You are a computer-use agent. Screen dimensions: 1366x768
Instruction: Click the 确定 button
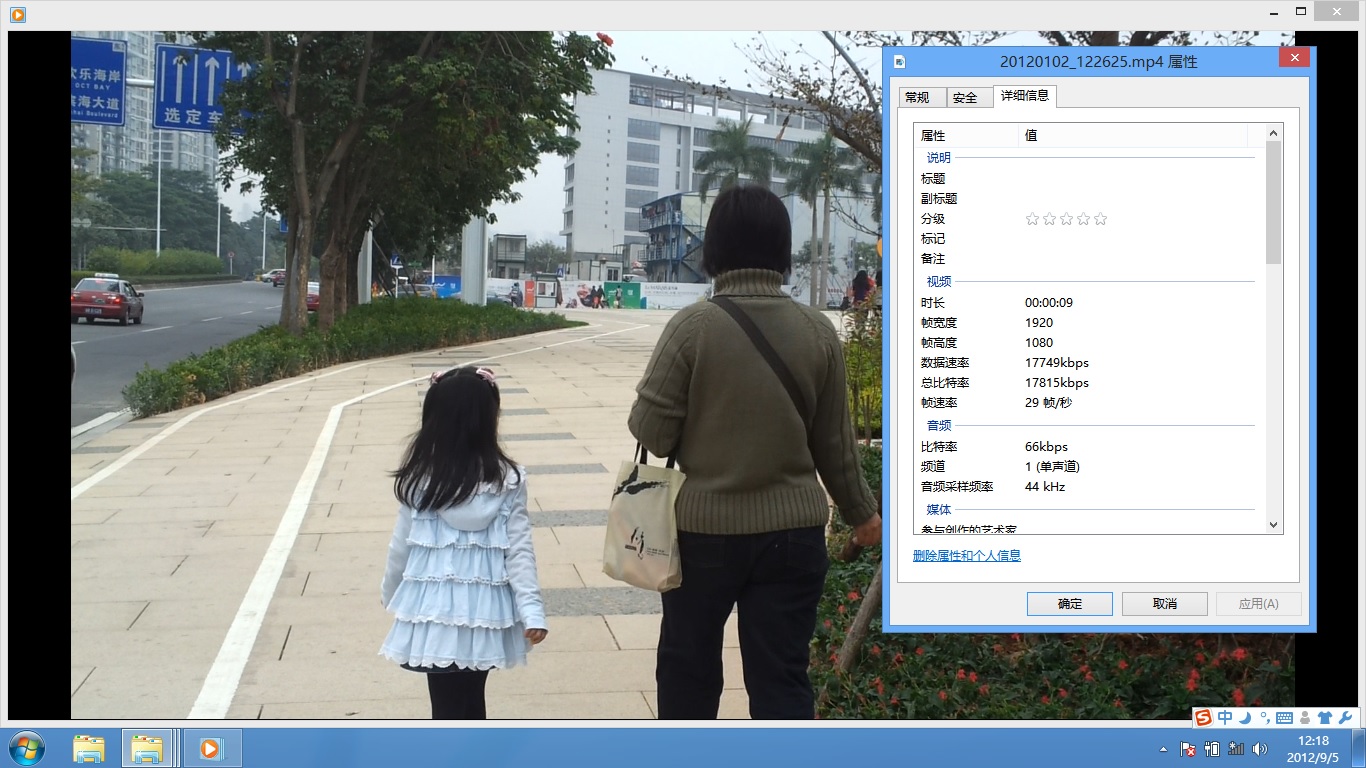1070,604
